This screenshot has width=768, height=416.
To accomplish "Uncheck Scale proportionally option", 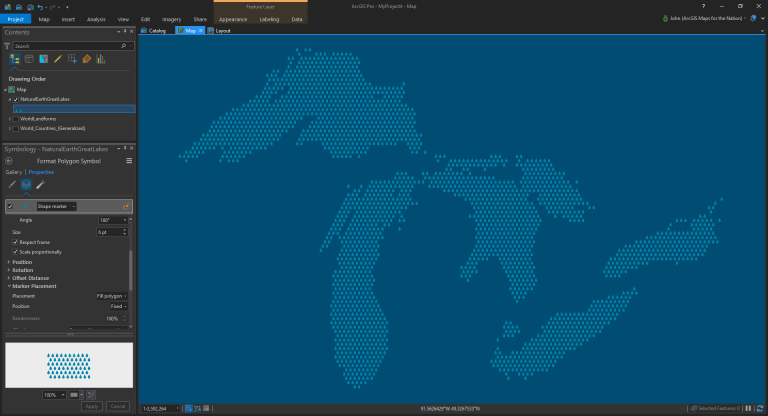I will [15, 252].
